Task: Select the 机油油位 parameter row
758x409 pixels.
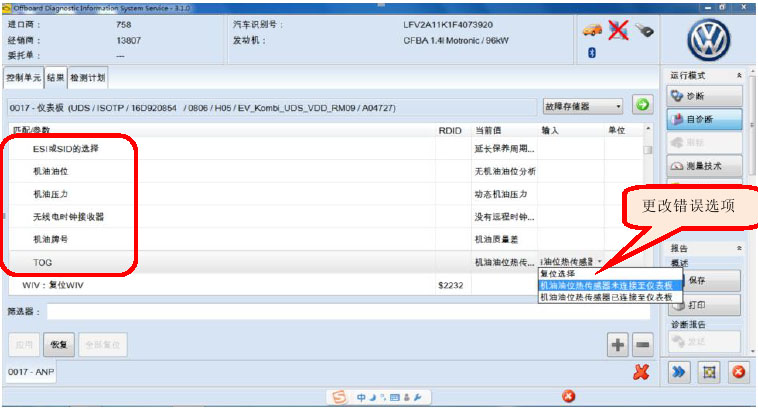Action: point(326,171)
